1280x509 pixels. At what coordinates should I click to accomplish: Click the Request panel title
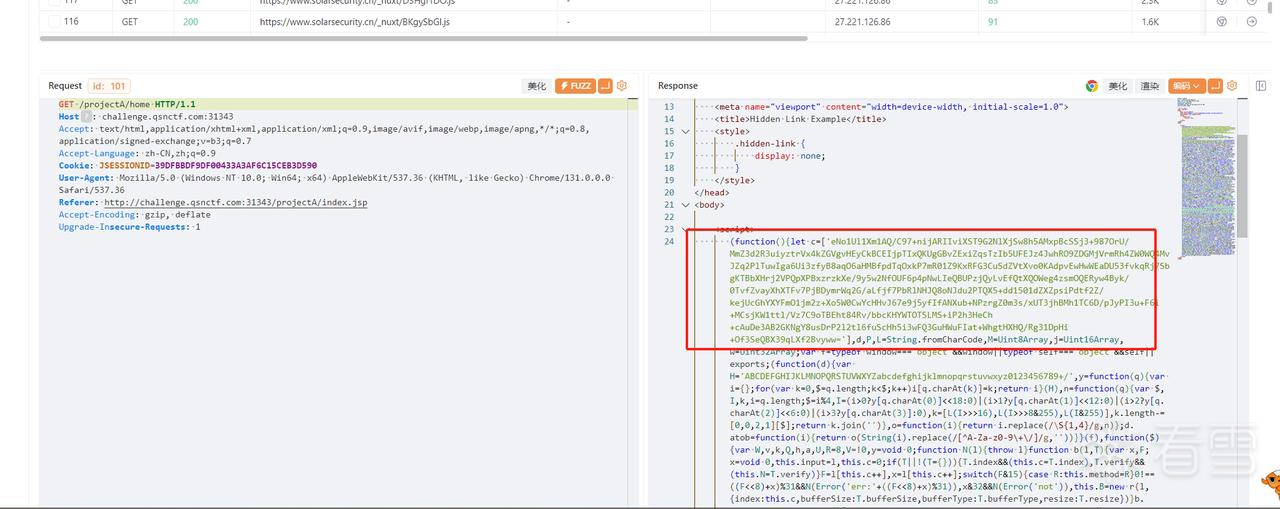pos(65,86)
